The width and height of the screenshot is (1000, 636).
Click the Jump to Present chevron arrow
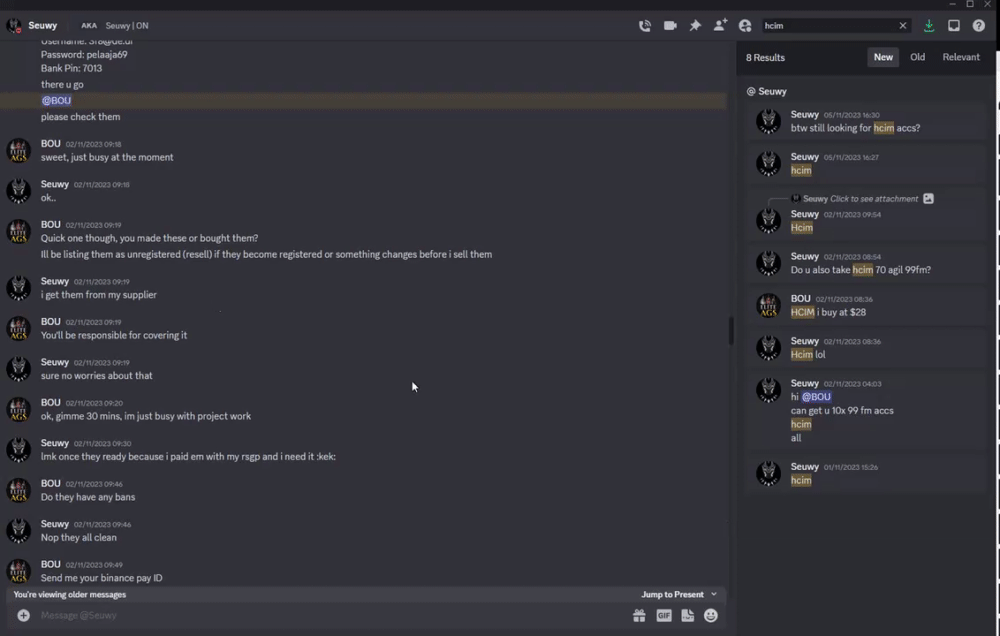[x=714, y=595]
